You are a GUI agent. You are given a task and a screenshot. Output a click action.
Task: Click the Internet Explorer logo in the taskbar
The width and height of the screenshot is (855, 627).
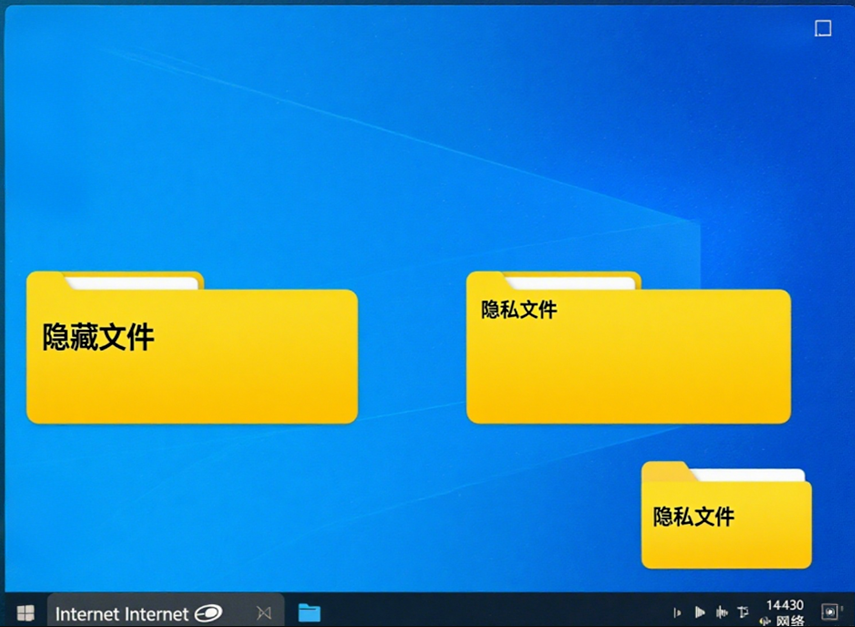point(209,613)
